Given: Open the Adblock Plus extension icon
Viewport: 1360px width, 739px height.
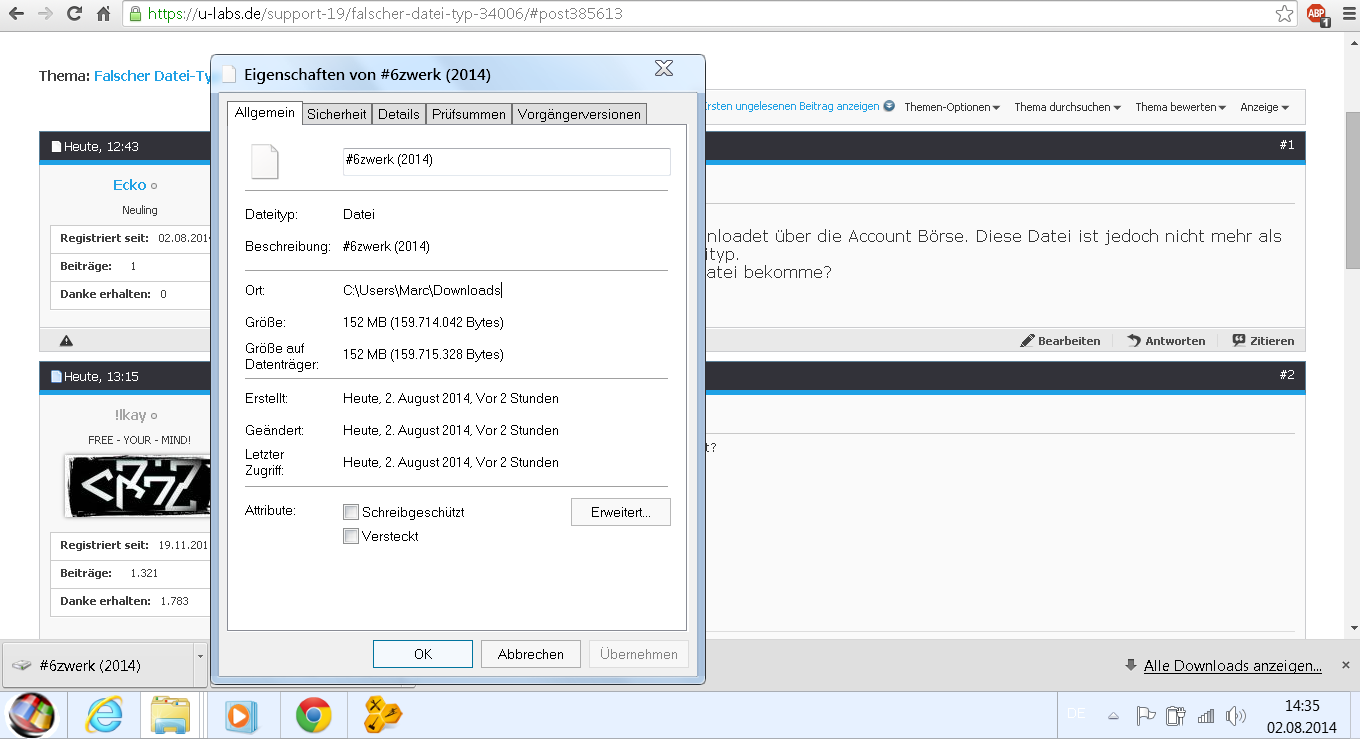Looking at the screenshot, I should [x=1317, y=14].
